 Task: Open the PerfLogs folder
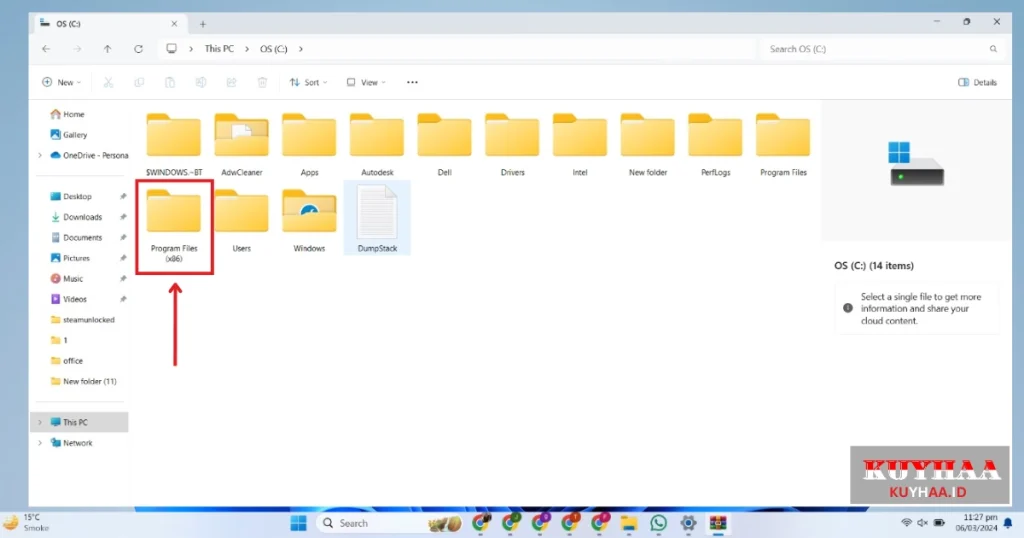pyautogui.click(x=715, y=143)
